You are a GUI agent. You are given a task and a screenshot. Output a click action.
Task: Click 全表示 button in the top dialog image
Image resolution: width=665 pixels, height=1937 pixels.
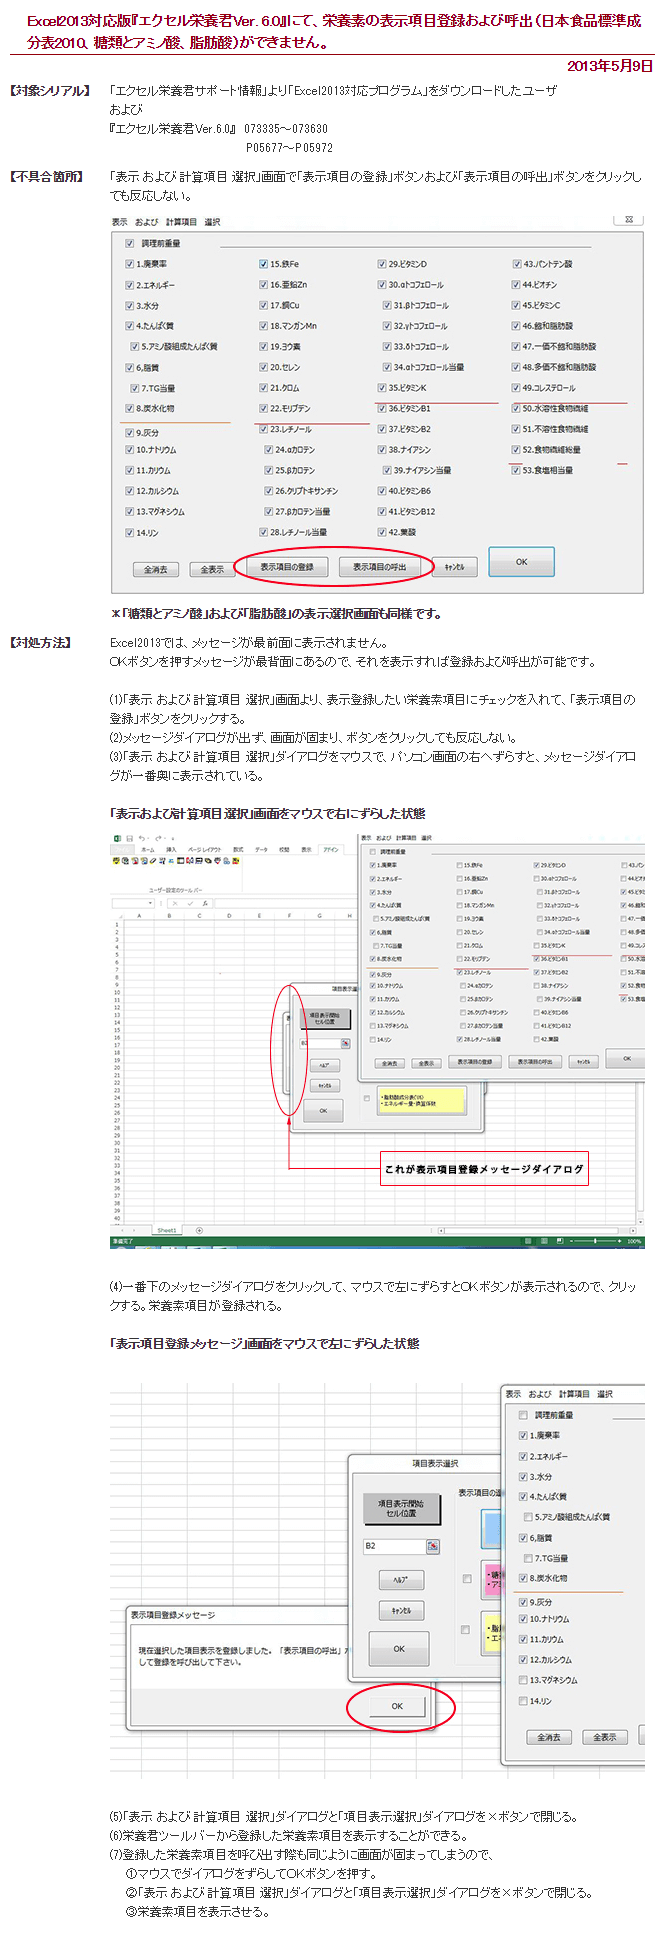click(212, 569)
